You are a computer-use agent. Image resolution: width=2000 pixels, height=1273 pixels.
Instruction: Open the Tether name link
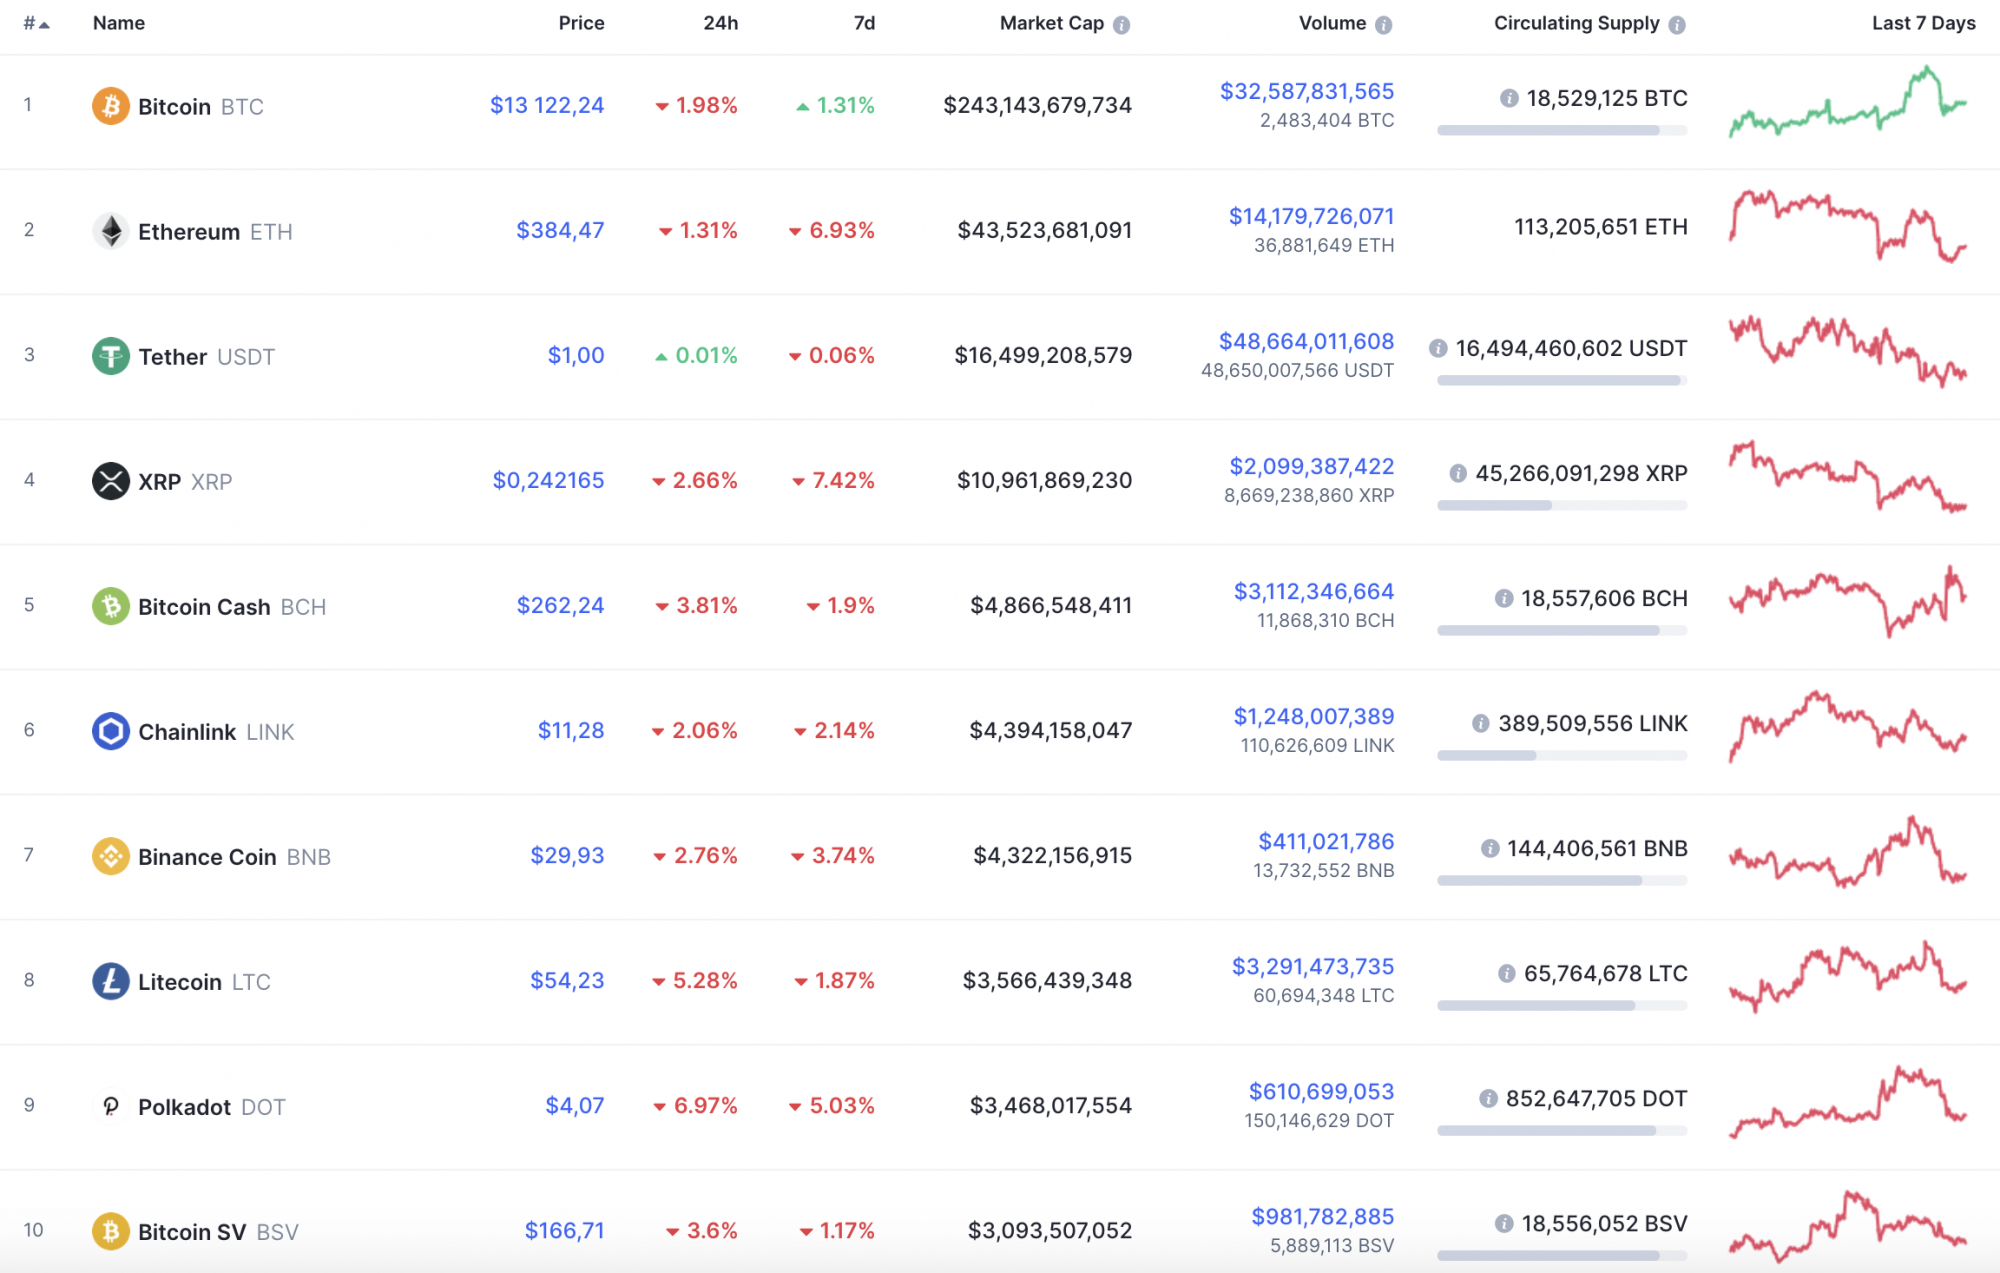173,357
